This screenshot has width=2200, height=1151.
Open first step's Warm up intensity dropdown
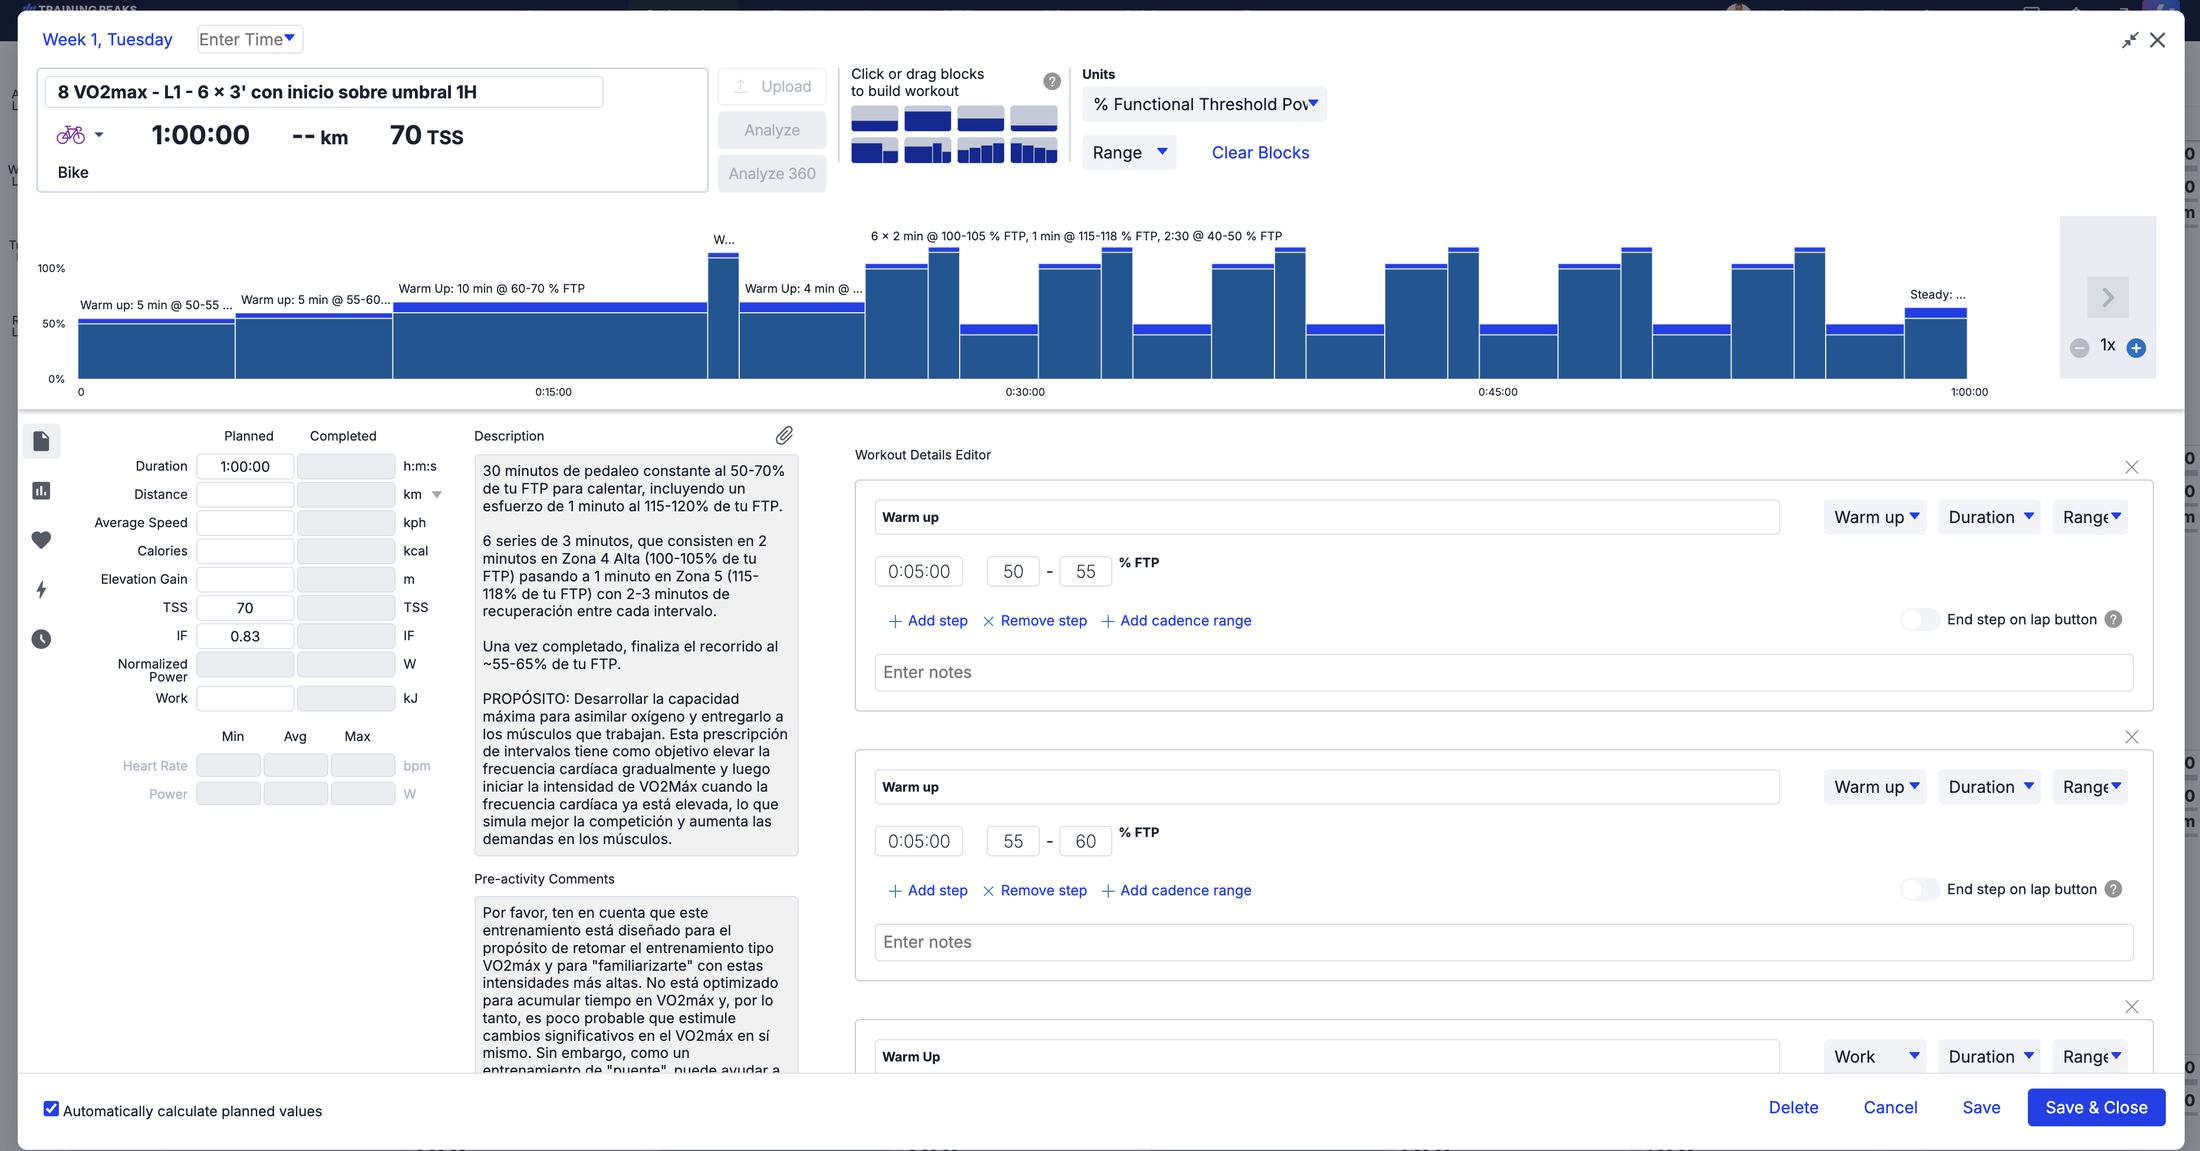[1875, 517]
